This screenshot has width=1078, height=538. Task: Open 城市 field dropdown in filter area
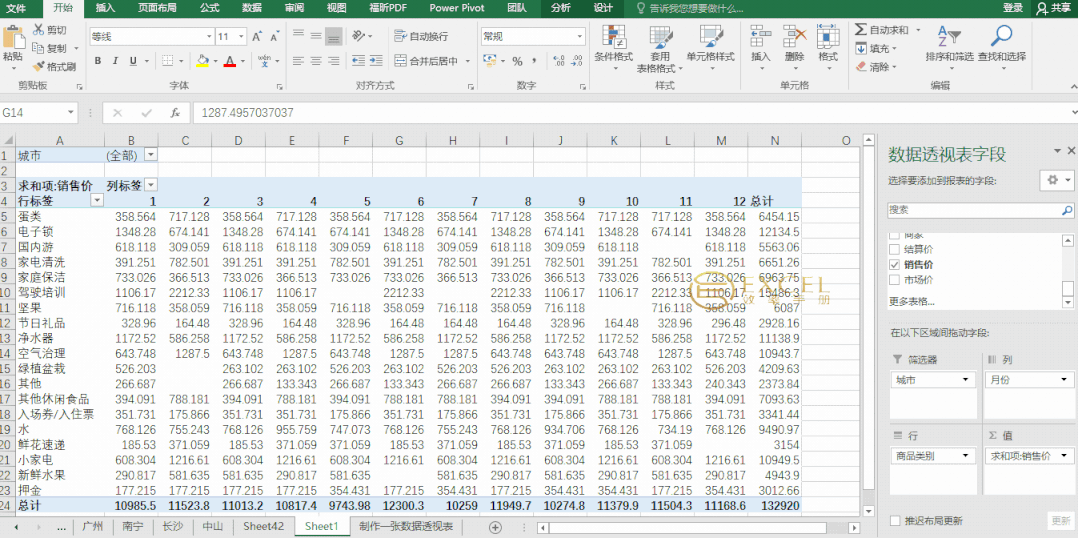[967, 379]
